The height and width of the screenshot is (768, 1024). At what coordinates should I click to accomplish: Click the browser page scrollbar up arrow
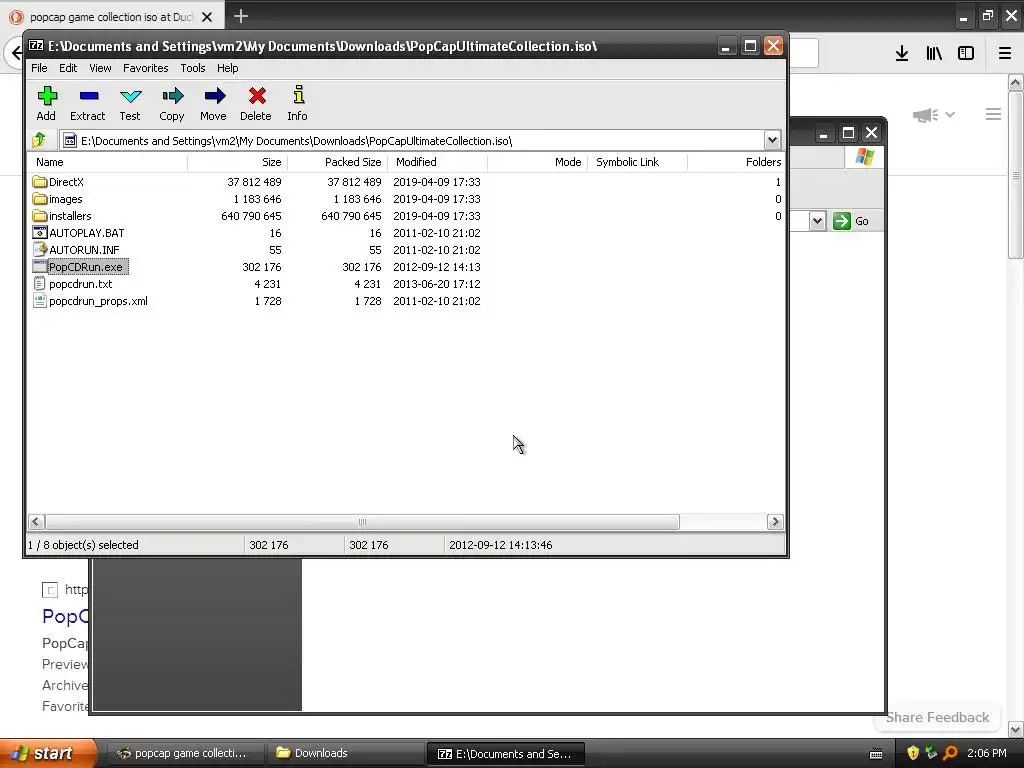1015,82
